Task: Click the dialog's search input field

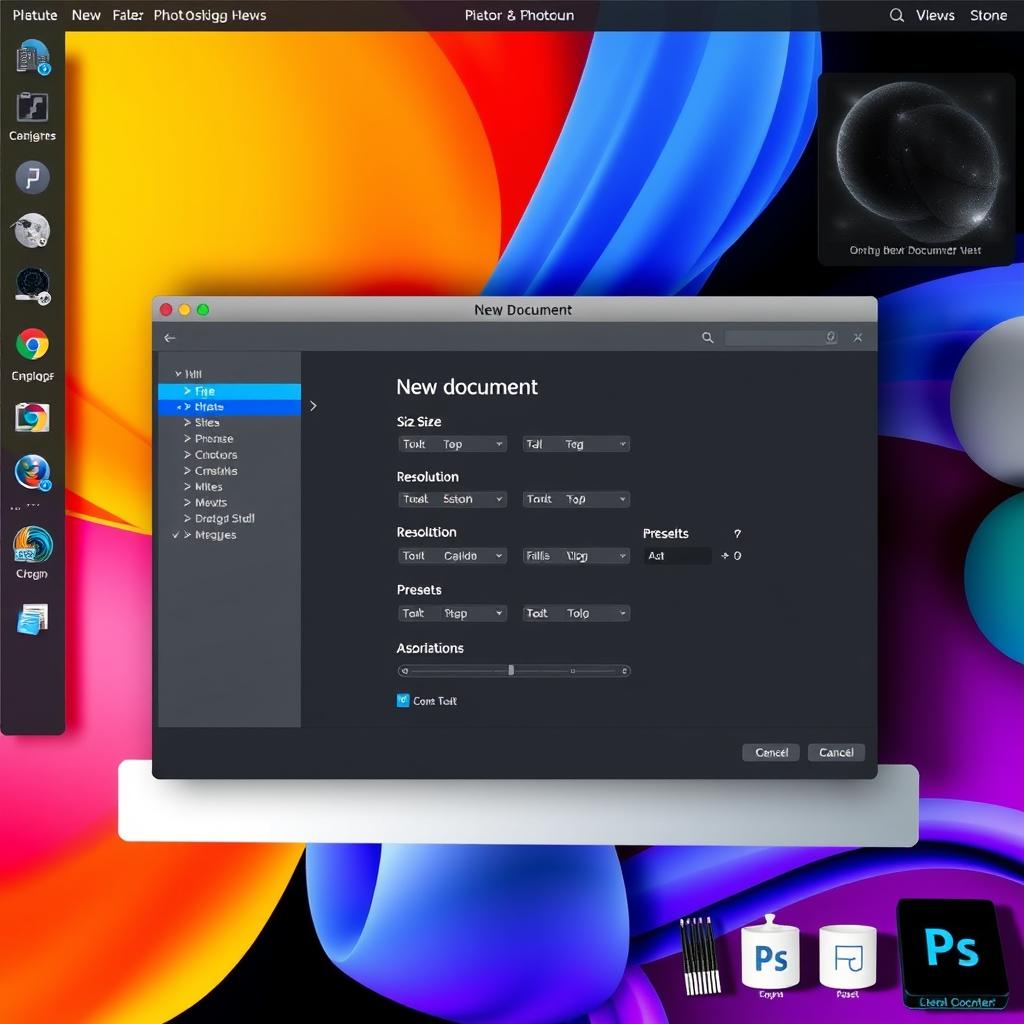Action: 781,338
